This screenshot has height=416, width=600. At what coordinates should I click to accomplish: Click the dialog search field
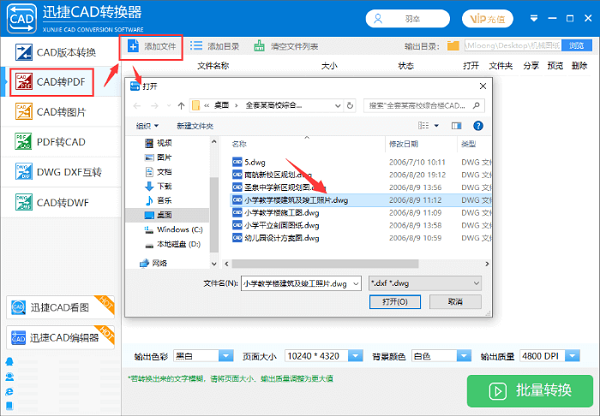point(424,106)
